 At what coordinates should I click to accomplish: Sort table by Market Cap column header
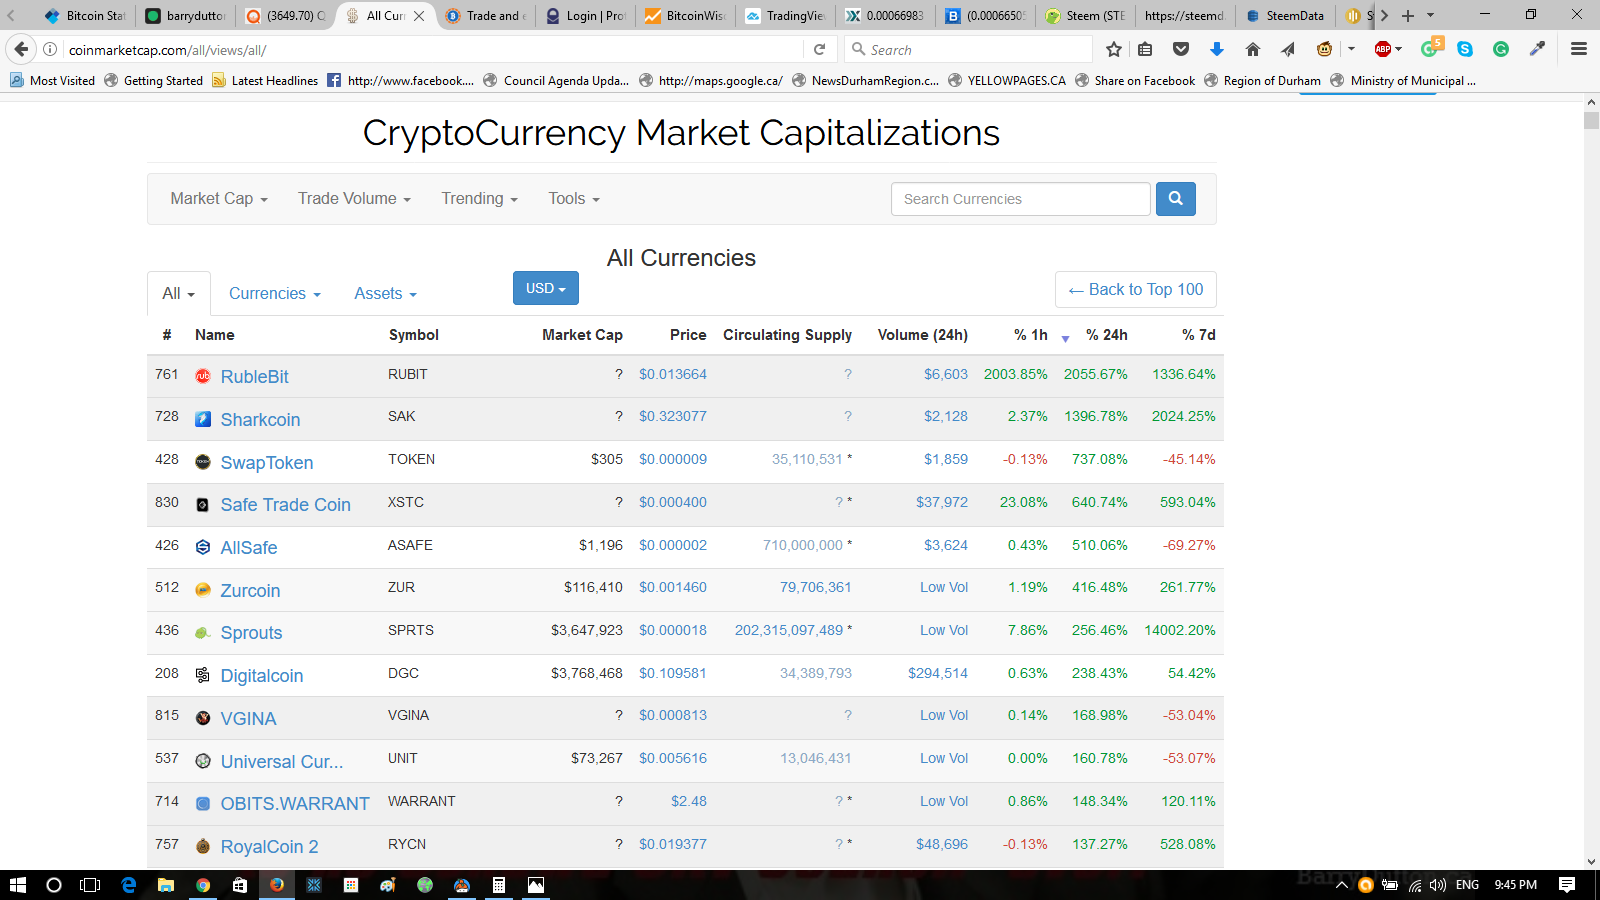(582, 335)
